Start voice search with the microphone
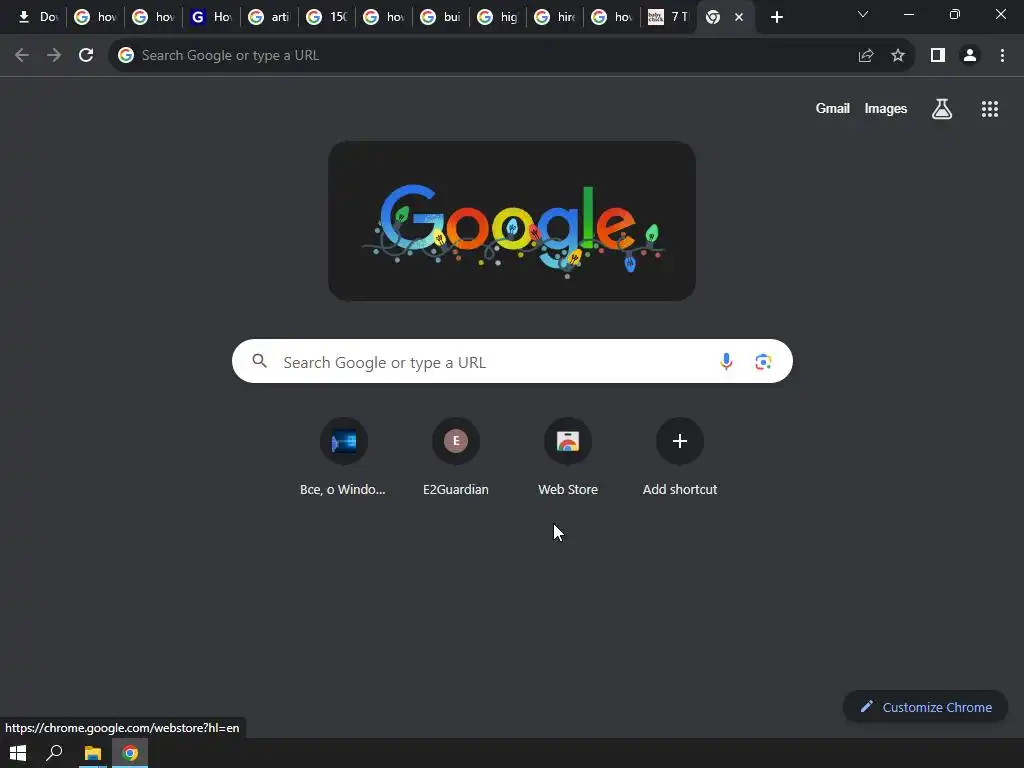 [x=726, y=361]
